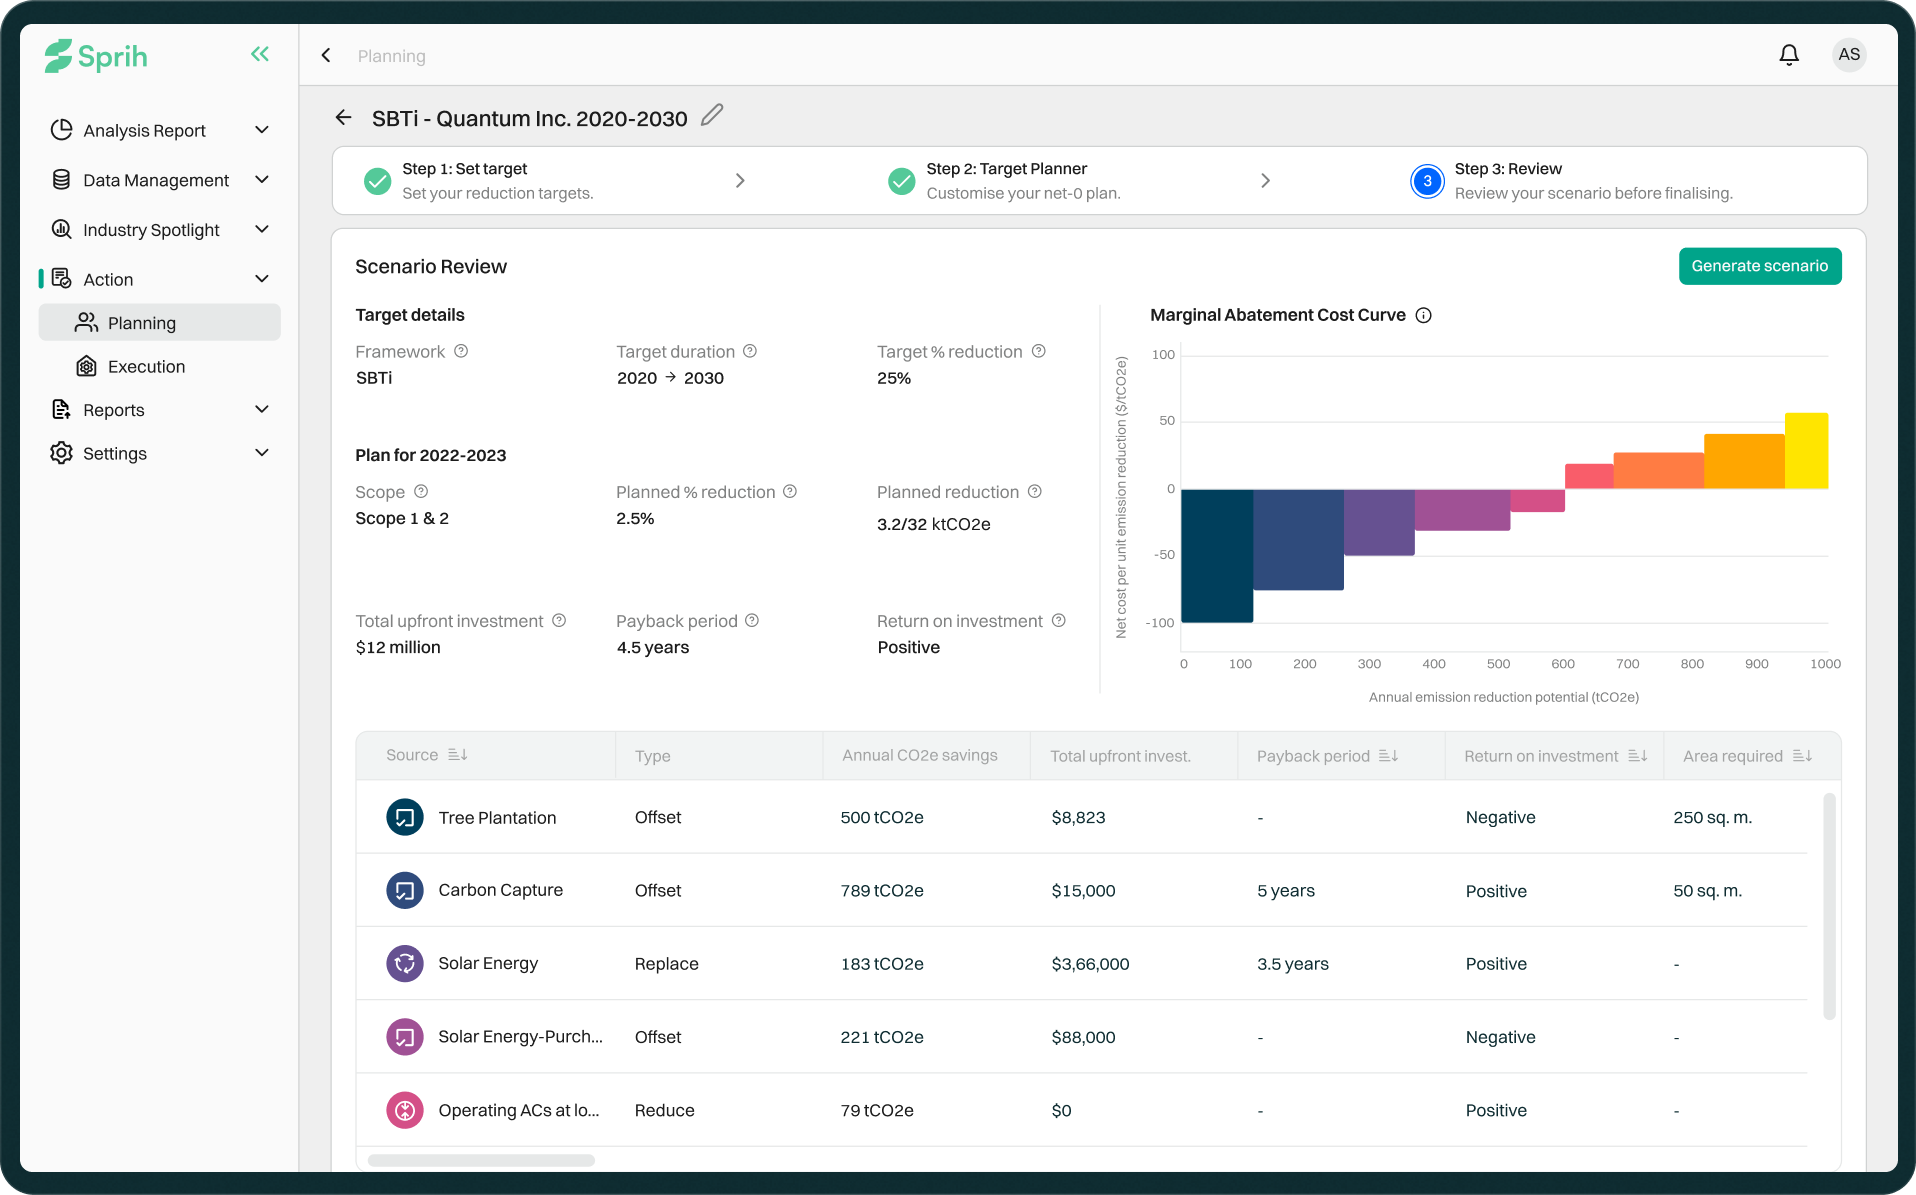Viewport: 1916px width, 1195px height.
Task: Expand Industry Spotlight menu
Action: pyautogui.click(x=262, y=229)
